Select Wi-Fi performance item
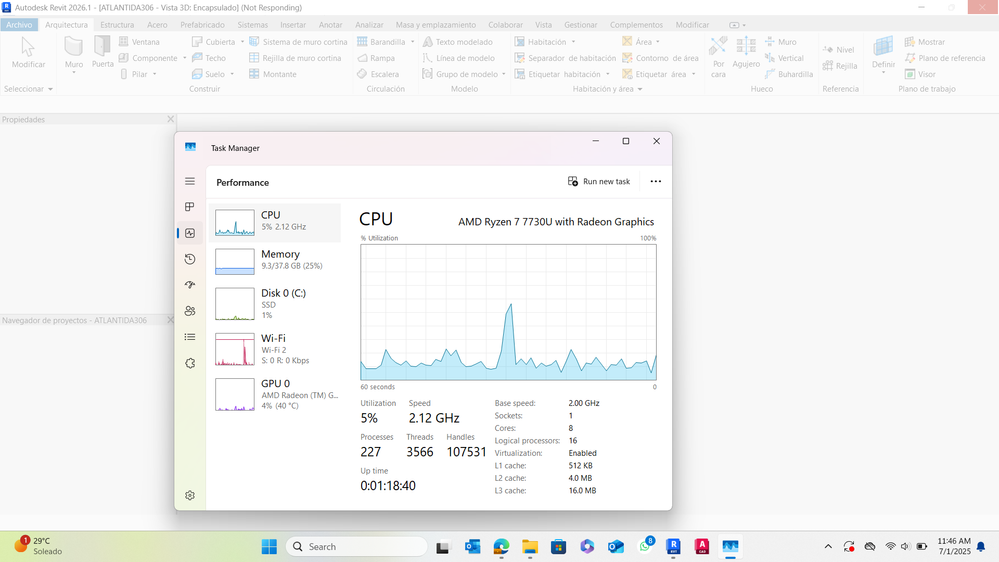This screenshot has width=999, height=562. pyautogui.click(x=275, y=349)
